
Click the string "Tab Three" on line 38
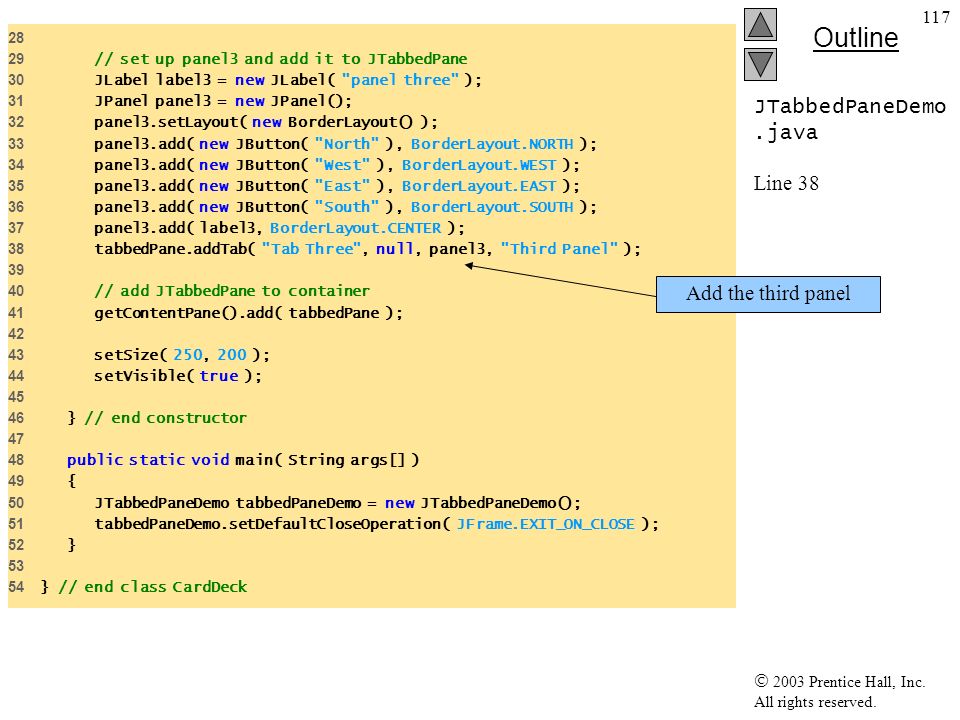coord(311,249)
